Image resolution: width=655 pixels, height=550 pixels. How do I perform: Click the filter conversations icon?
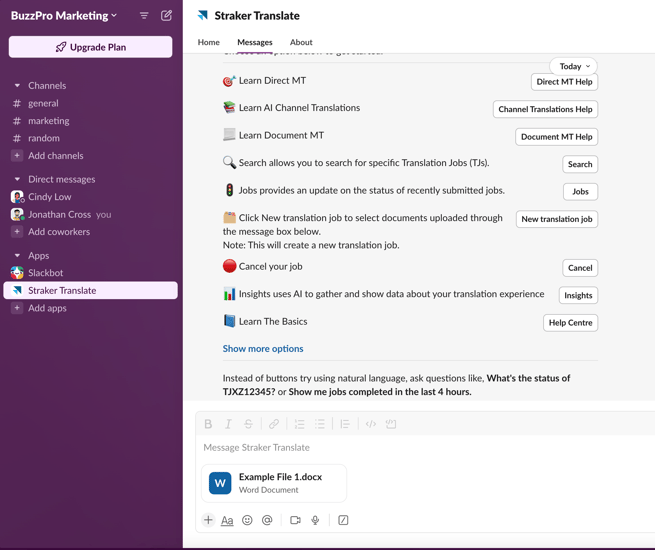(x=144, y=16)
